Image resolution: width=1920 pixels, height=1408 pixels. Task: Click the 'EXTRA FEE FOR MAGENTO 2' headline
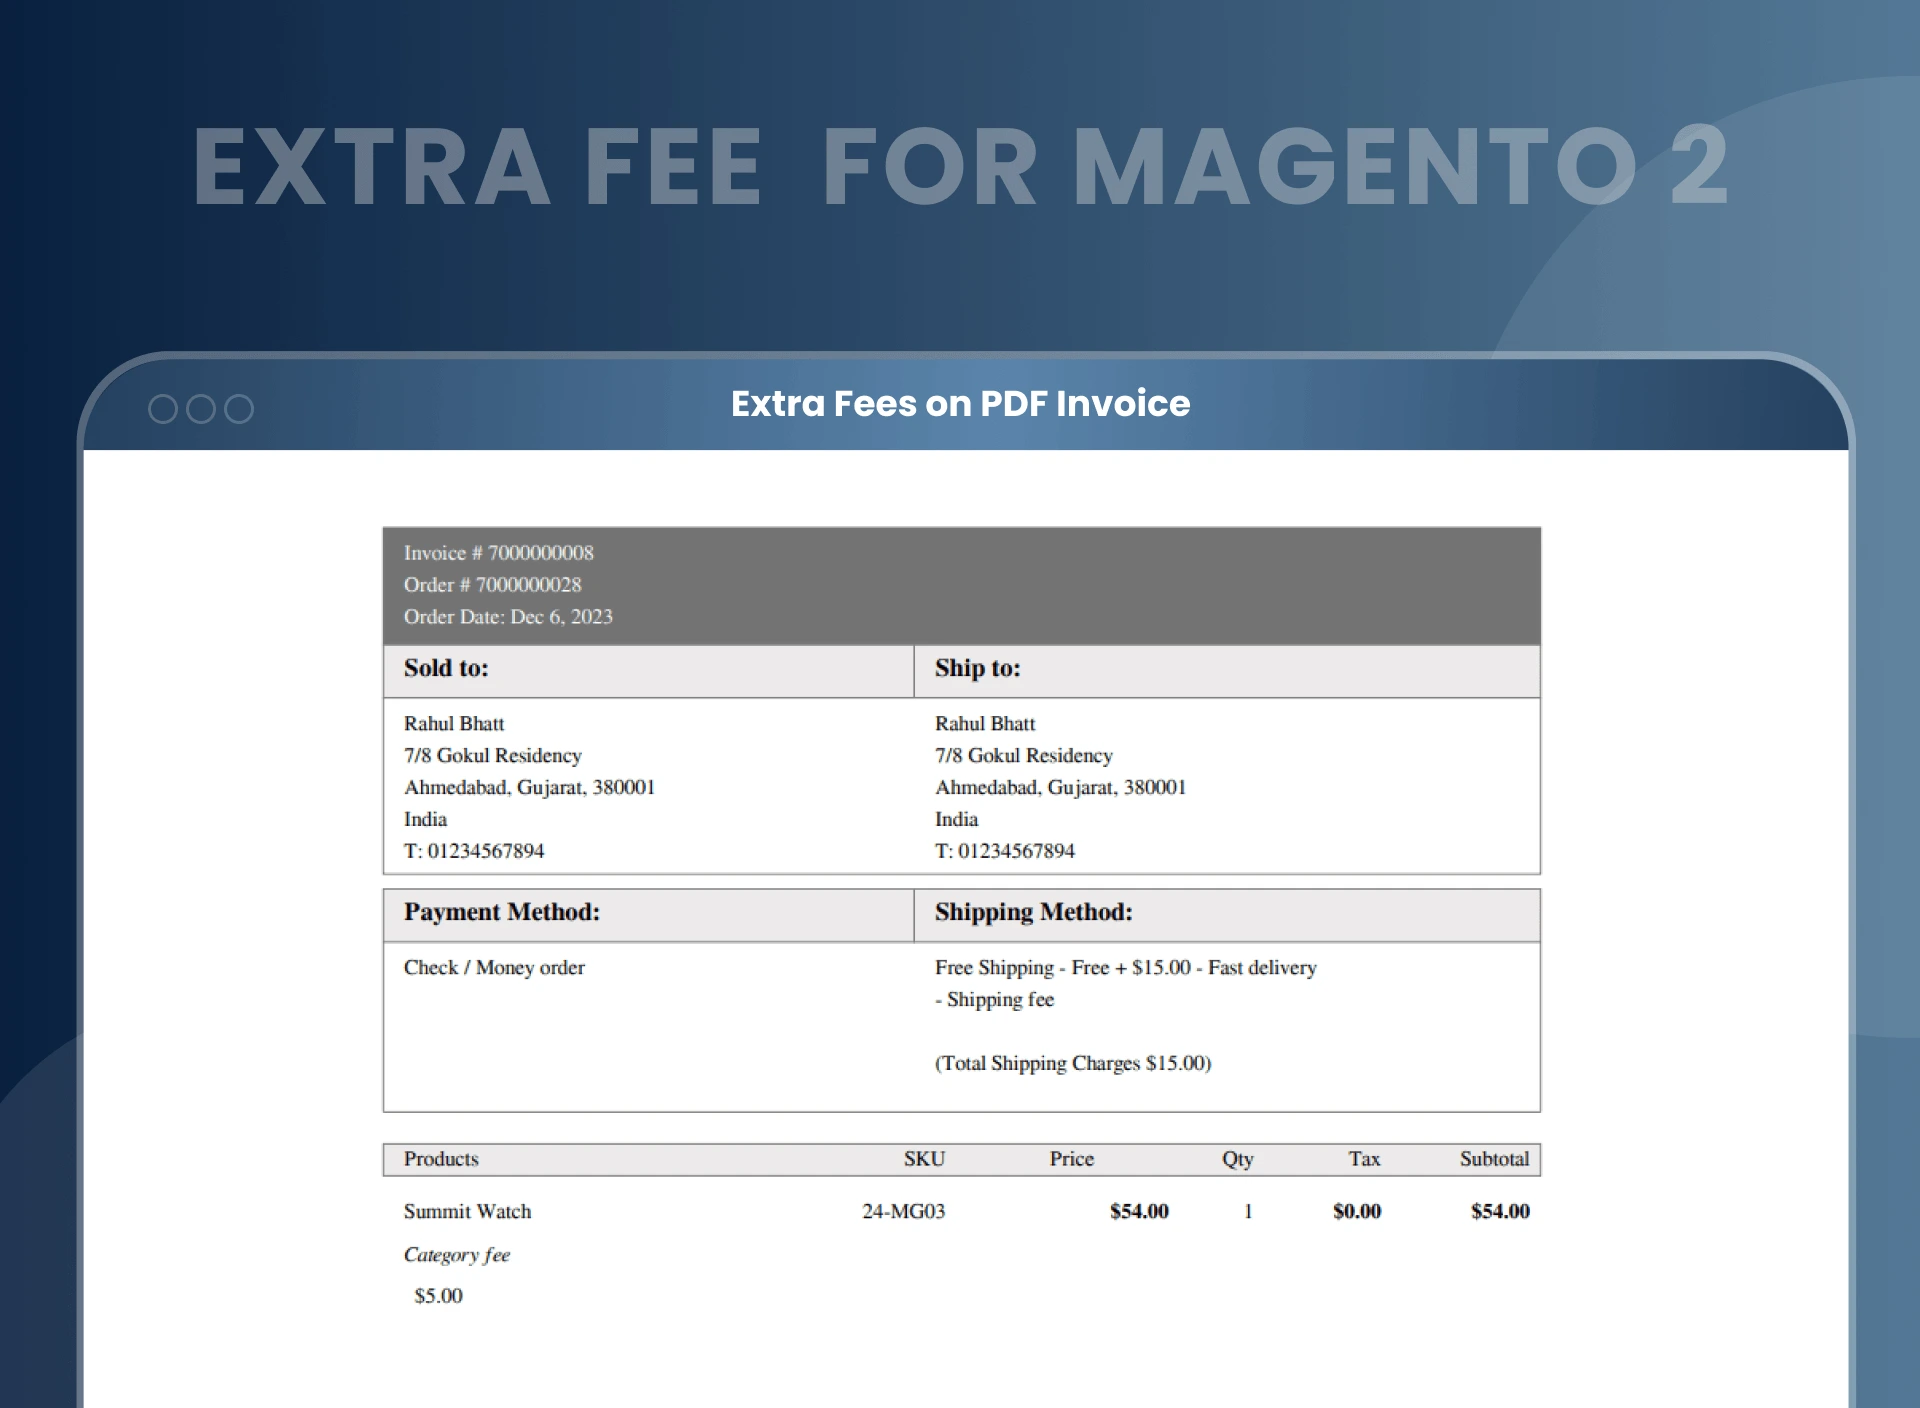click(960, 167)
